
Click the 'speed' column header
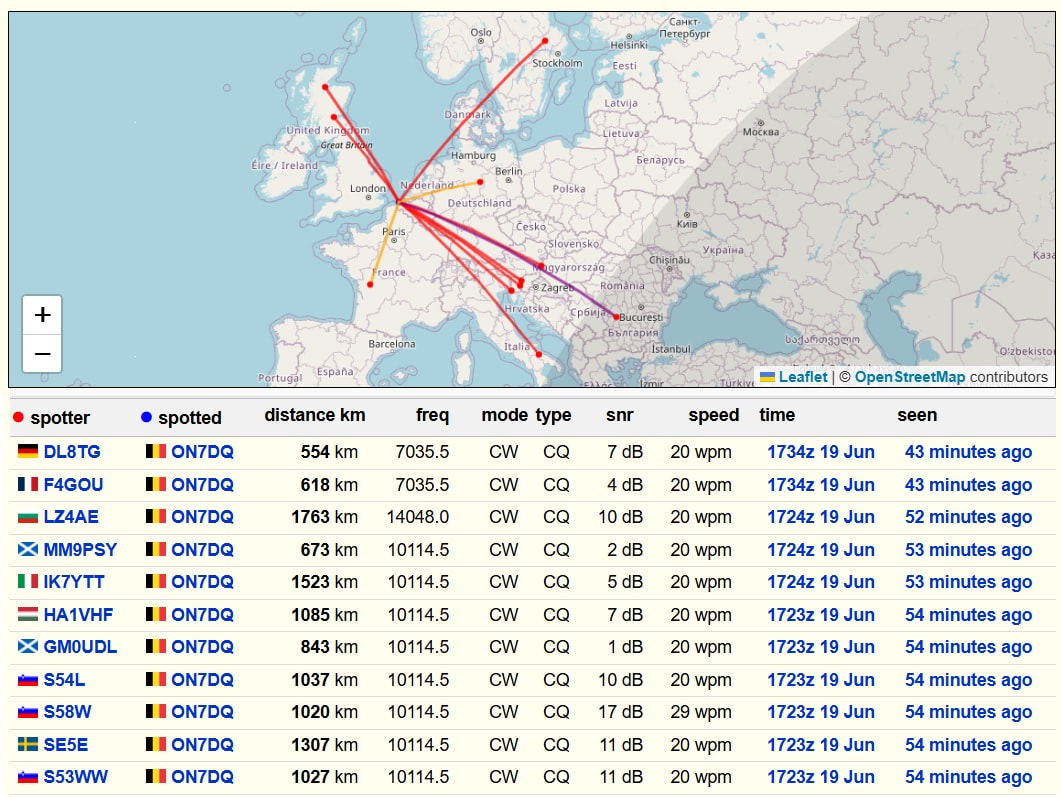[x=713, y=415]
